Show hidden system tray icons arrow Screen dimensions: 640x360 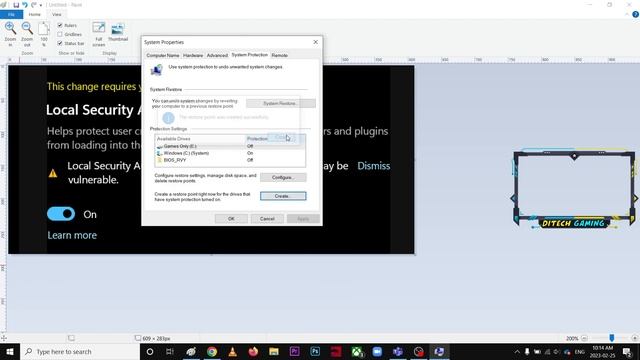tap(517, 351)
